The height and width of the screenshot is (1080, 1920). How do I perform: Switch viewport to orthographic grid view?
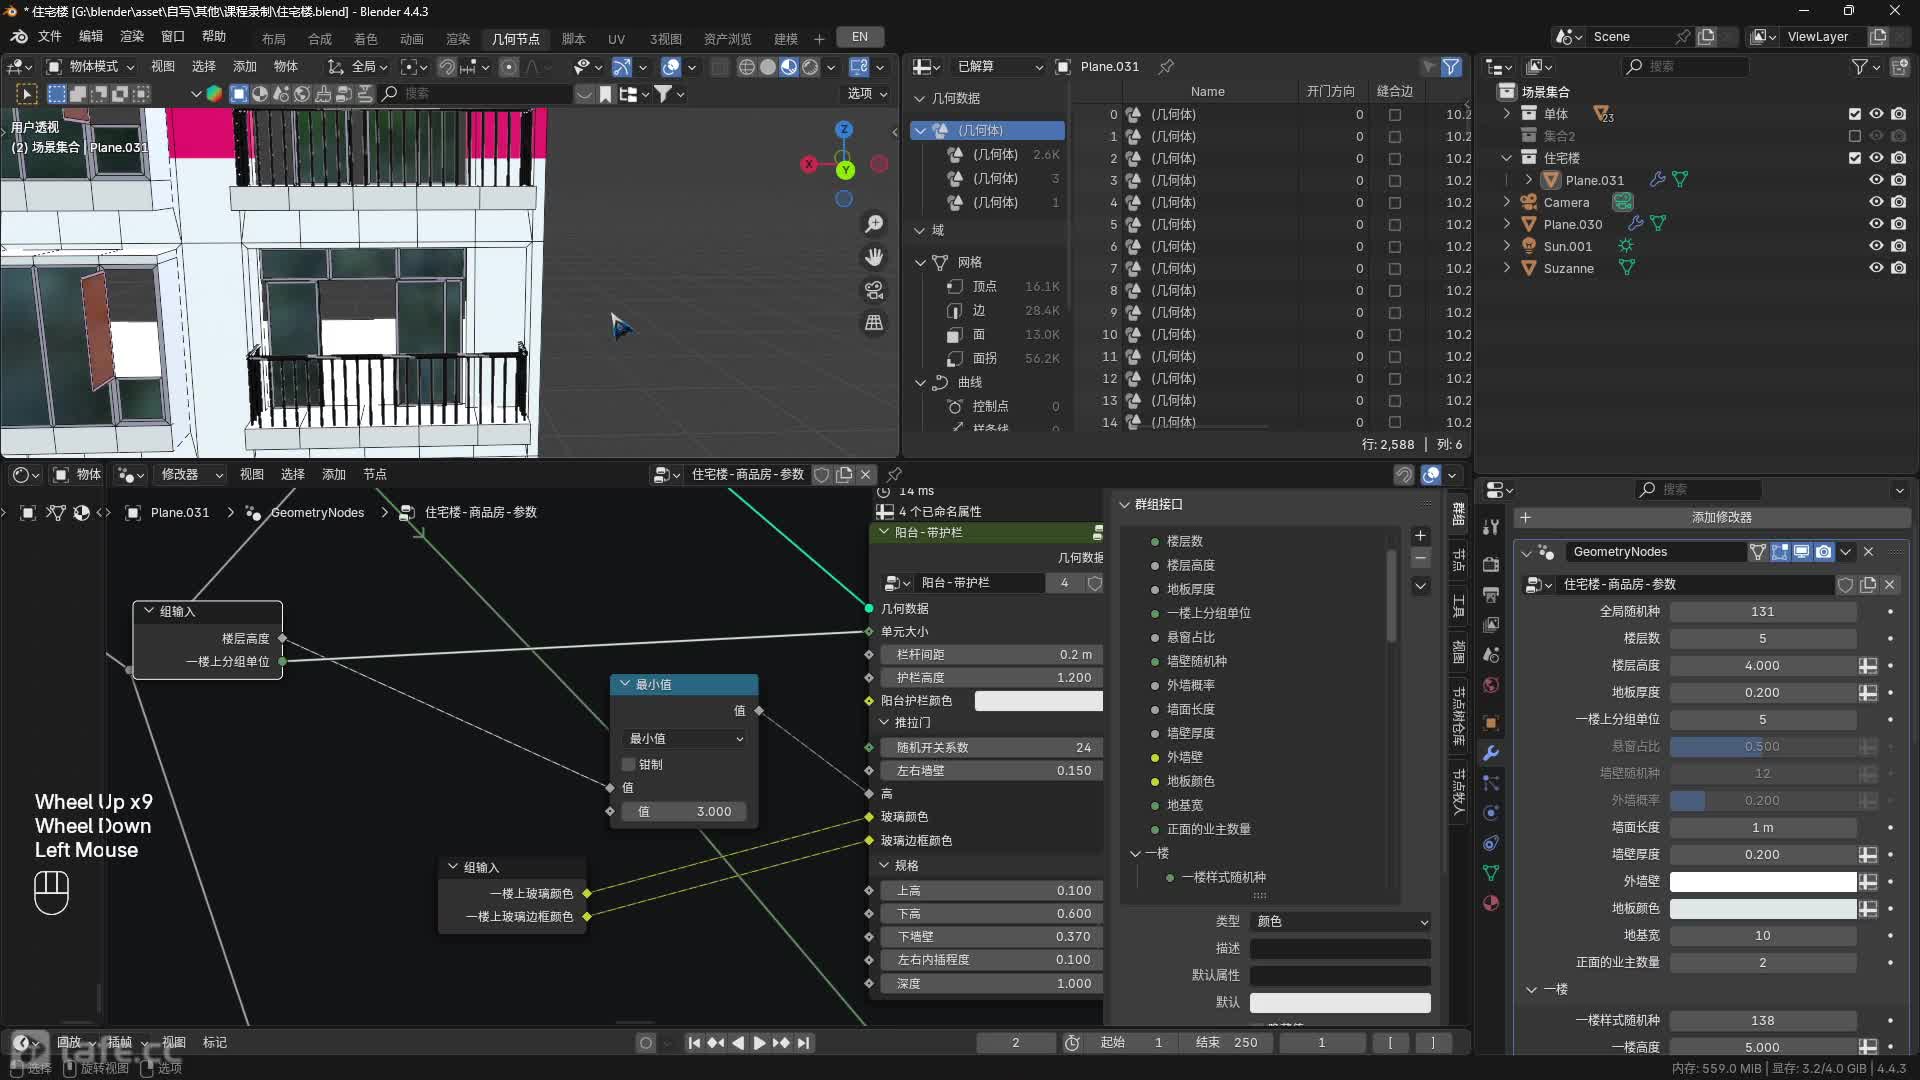[x=874, y=323]
